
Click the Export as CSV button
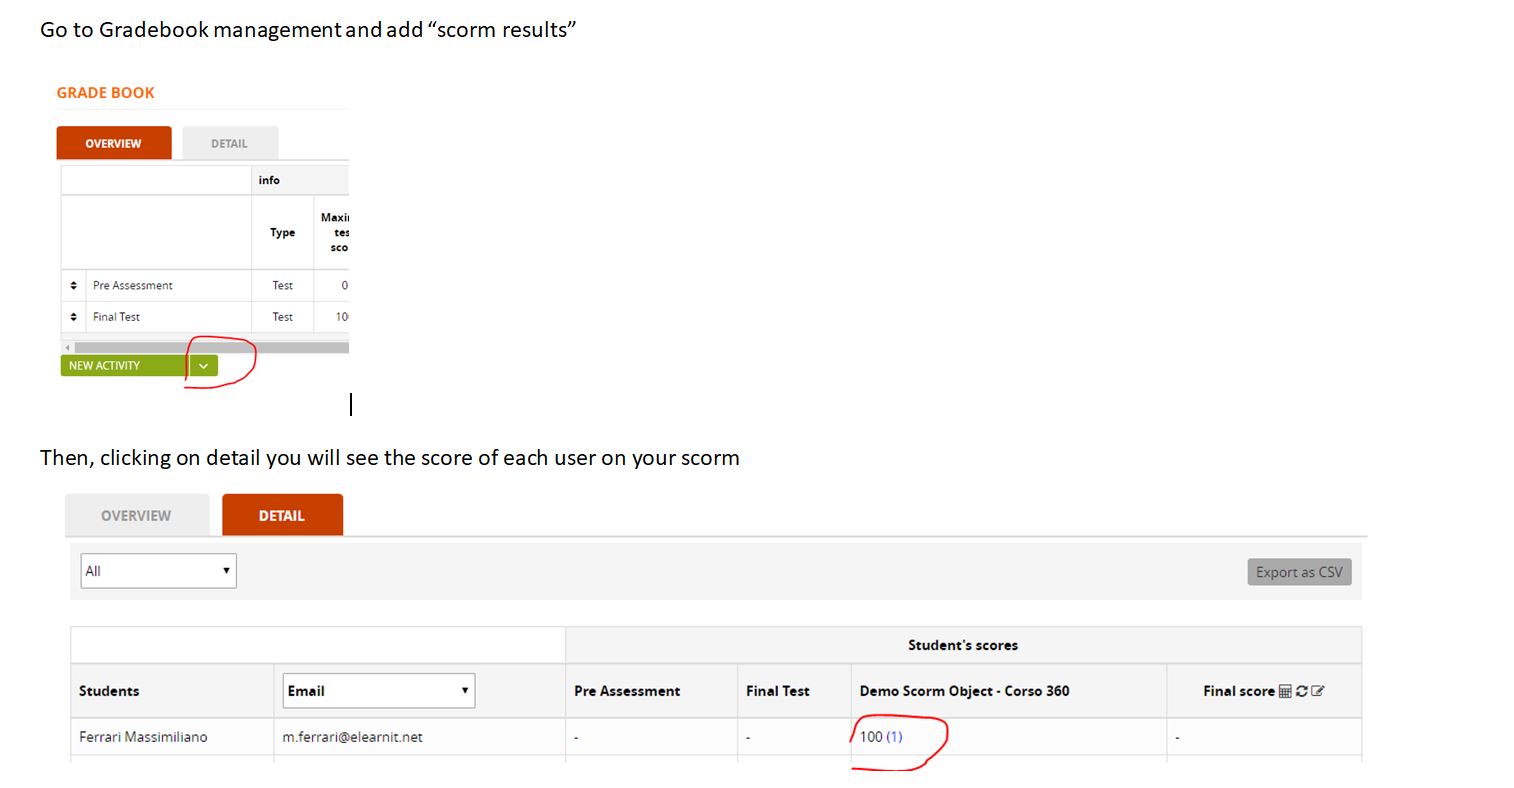click(1298, 572)
